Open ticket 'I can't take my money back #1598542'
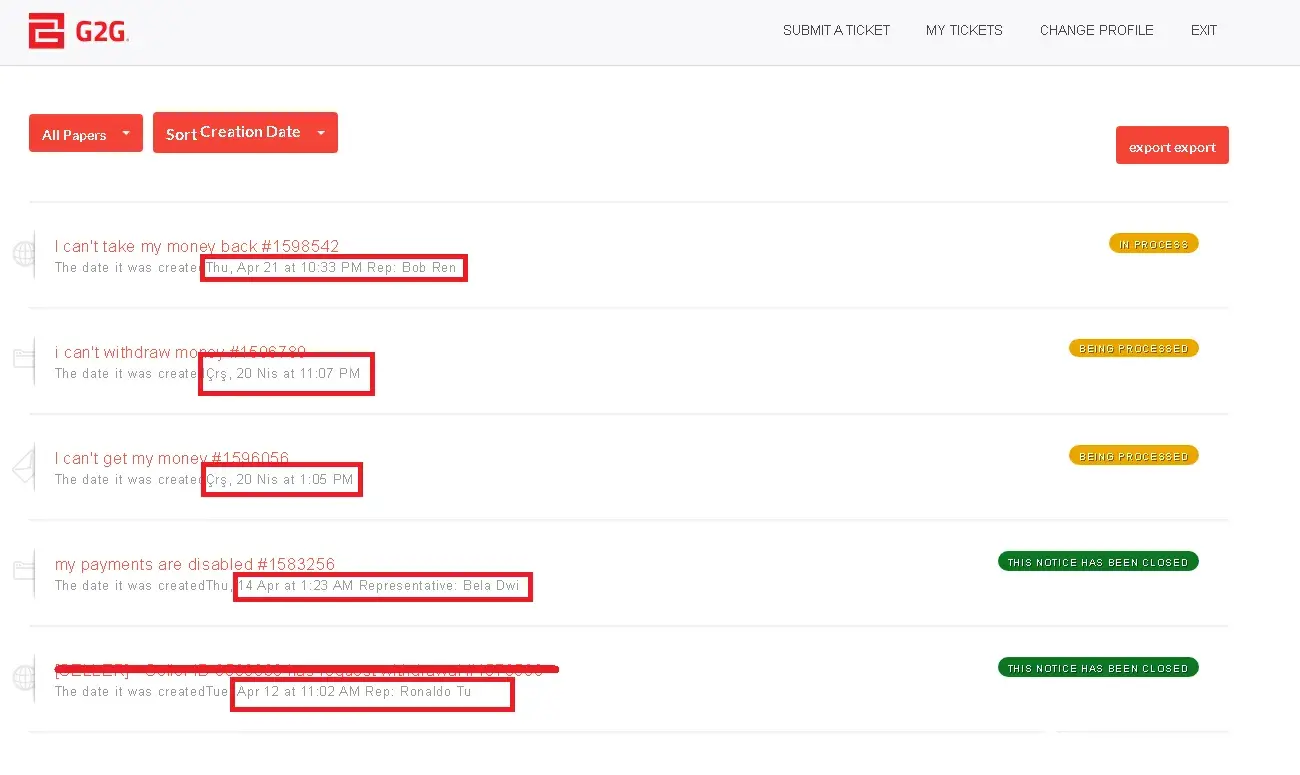The height and width of the screenshot is (775, 1300). [197, 246]
